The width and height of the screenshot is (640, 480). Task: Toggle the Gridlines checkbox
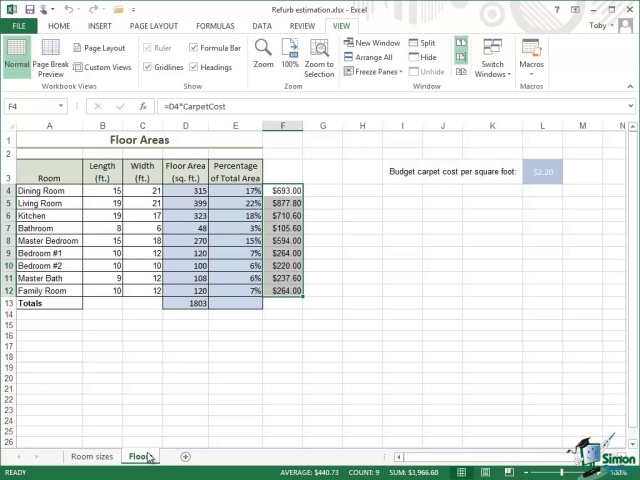pyautogui.click(x=148, y=67)
